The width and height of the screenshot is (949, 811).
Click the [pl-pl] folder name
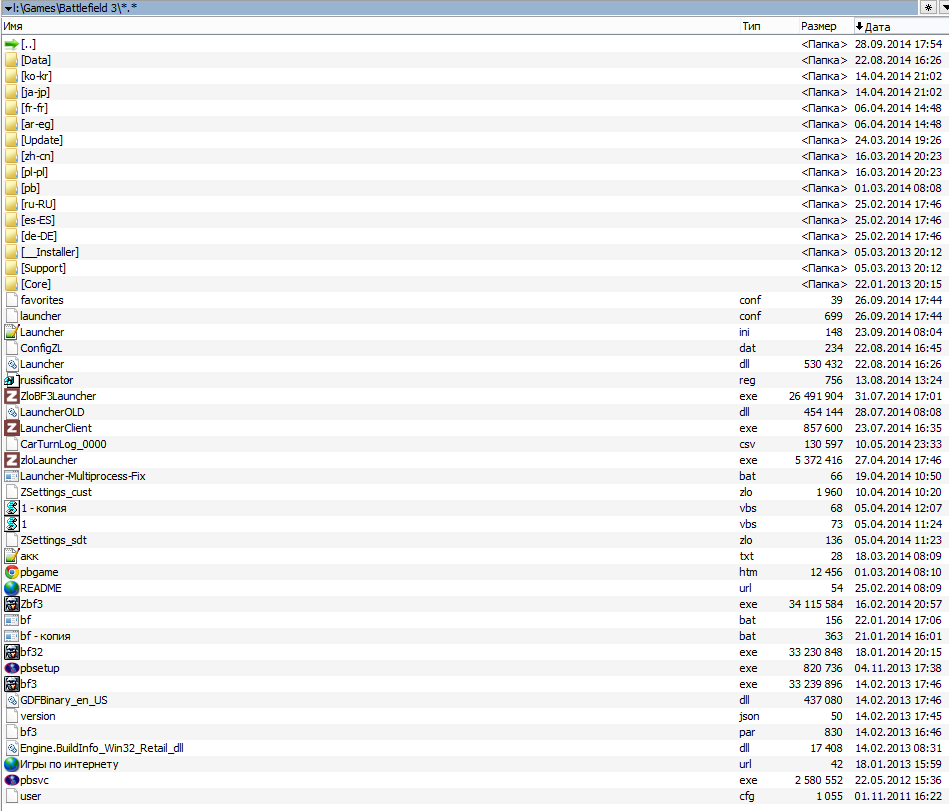pyautogui.click(x=34, y=172)
